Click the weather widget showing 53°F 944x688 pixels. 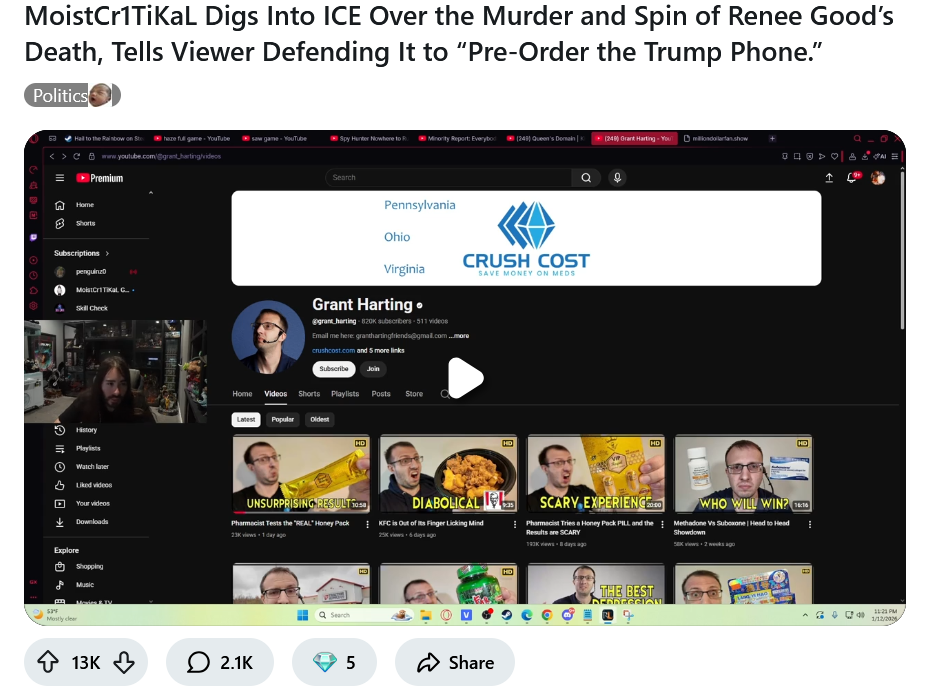pyautogui.click(x=55, y=615)
